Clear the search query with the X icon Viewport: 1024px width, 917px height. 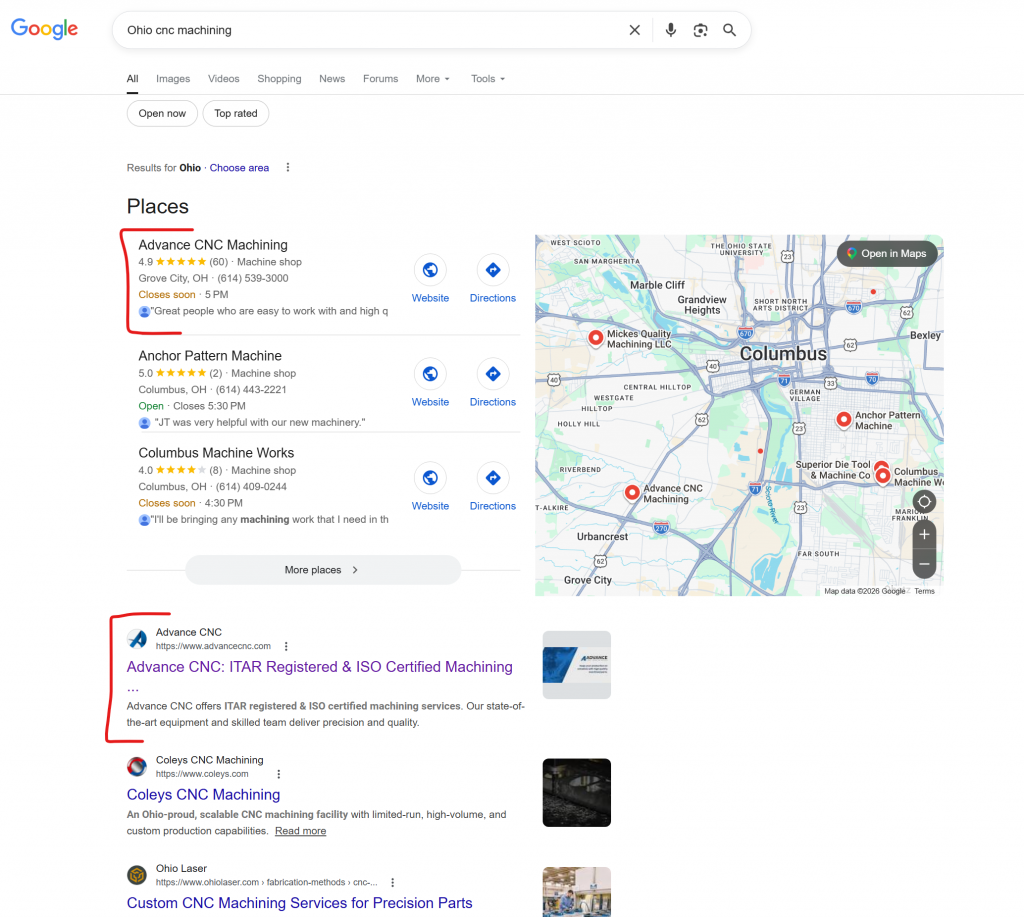click(x=635, y=30)
